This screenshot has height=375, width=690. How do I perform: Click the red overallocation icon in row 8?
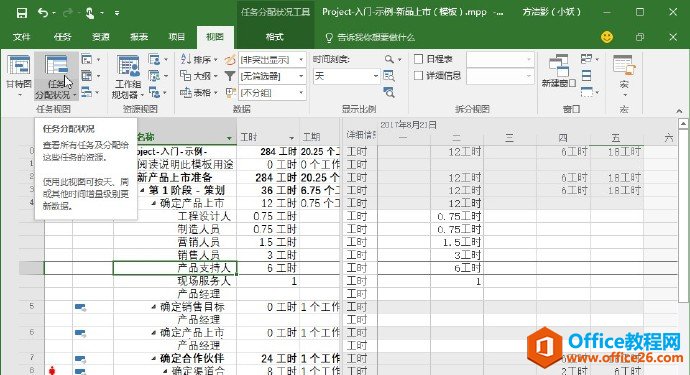tap(52, 371)
